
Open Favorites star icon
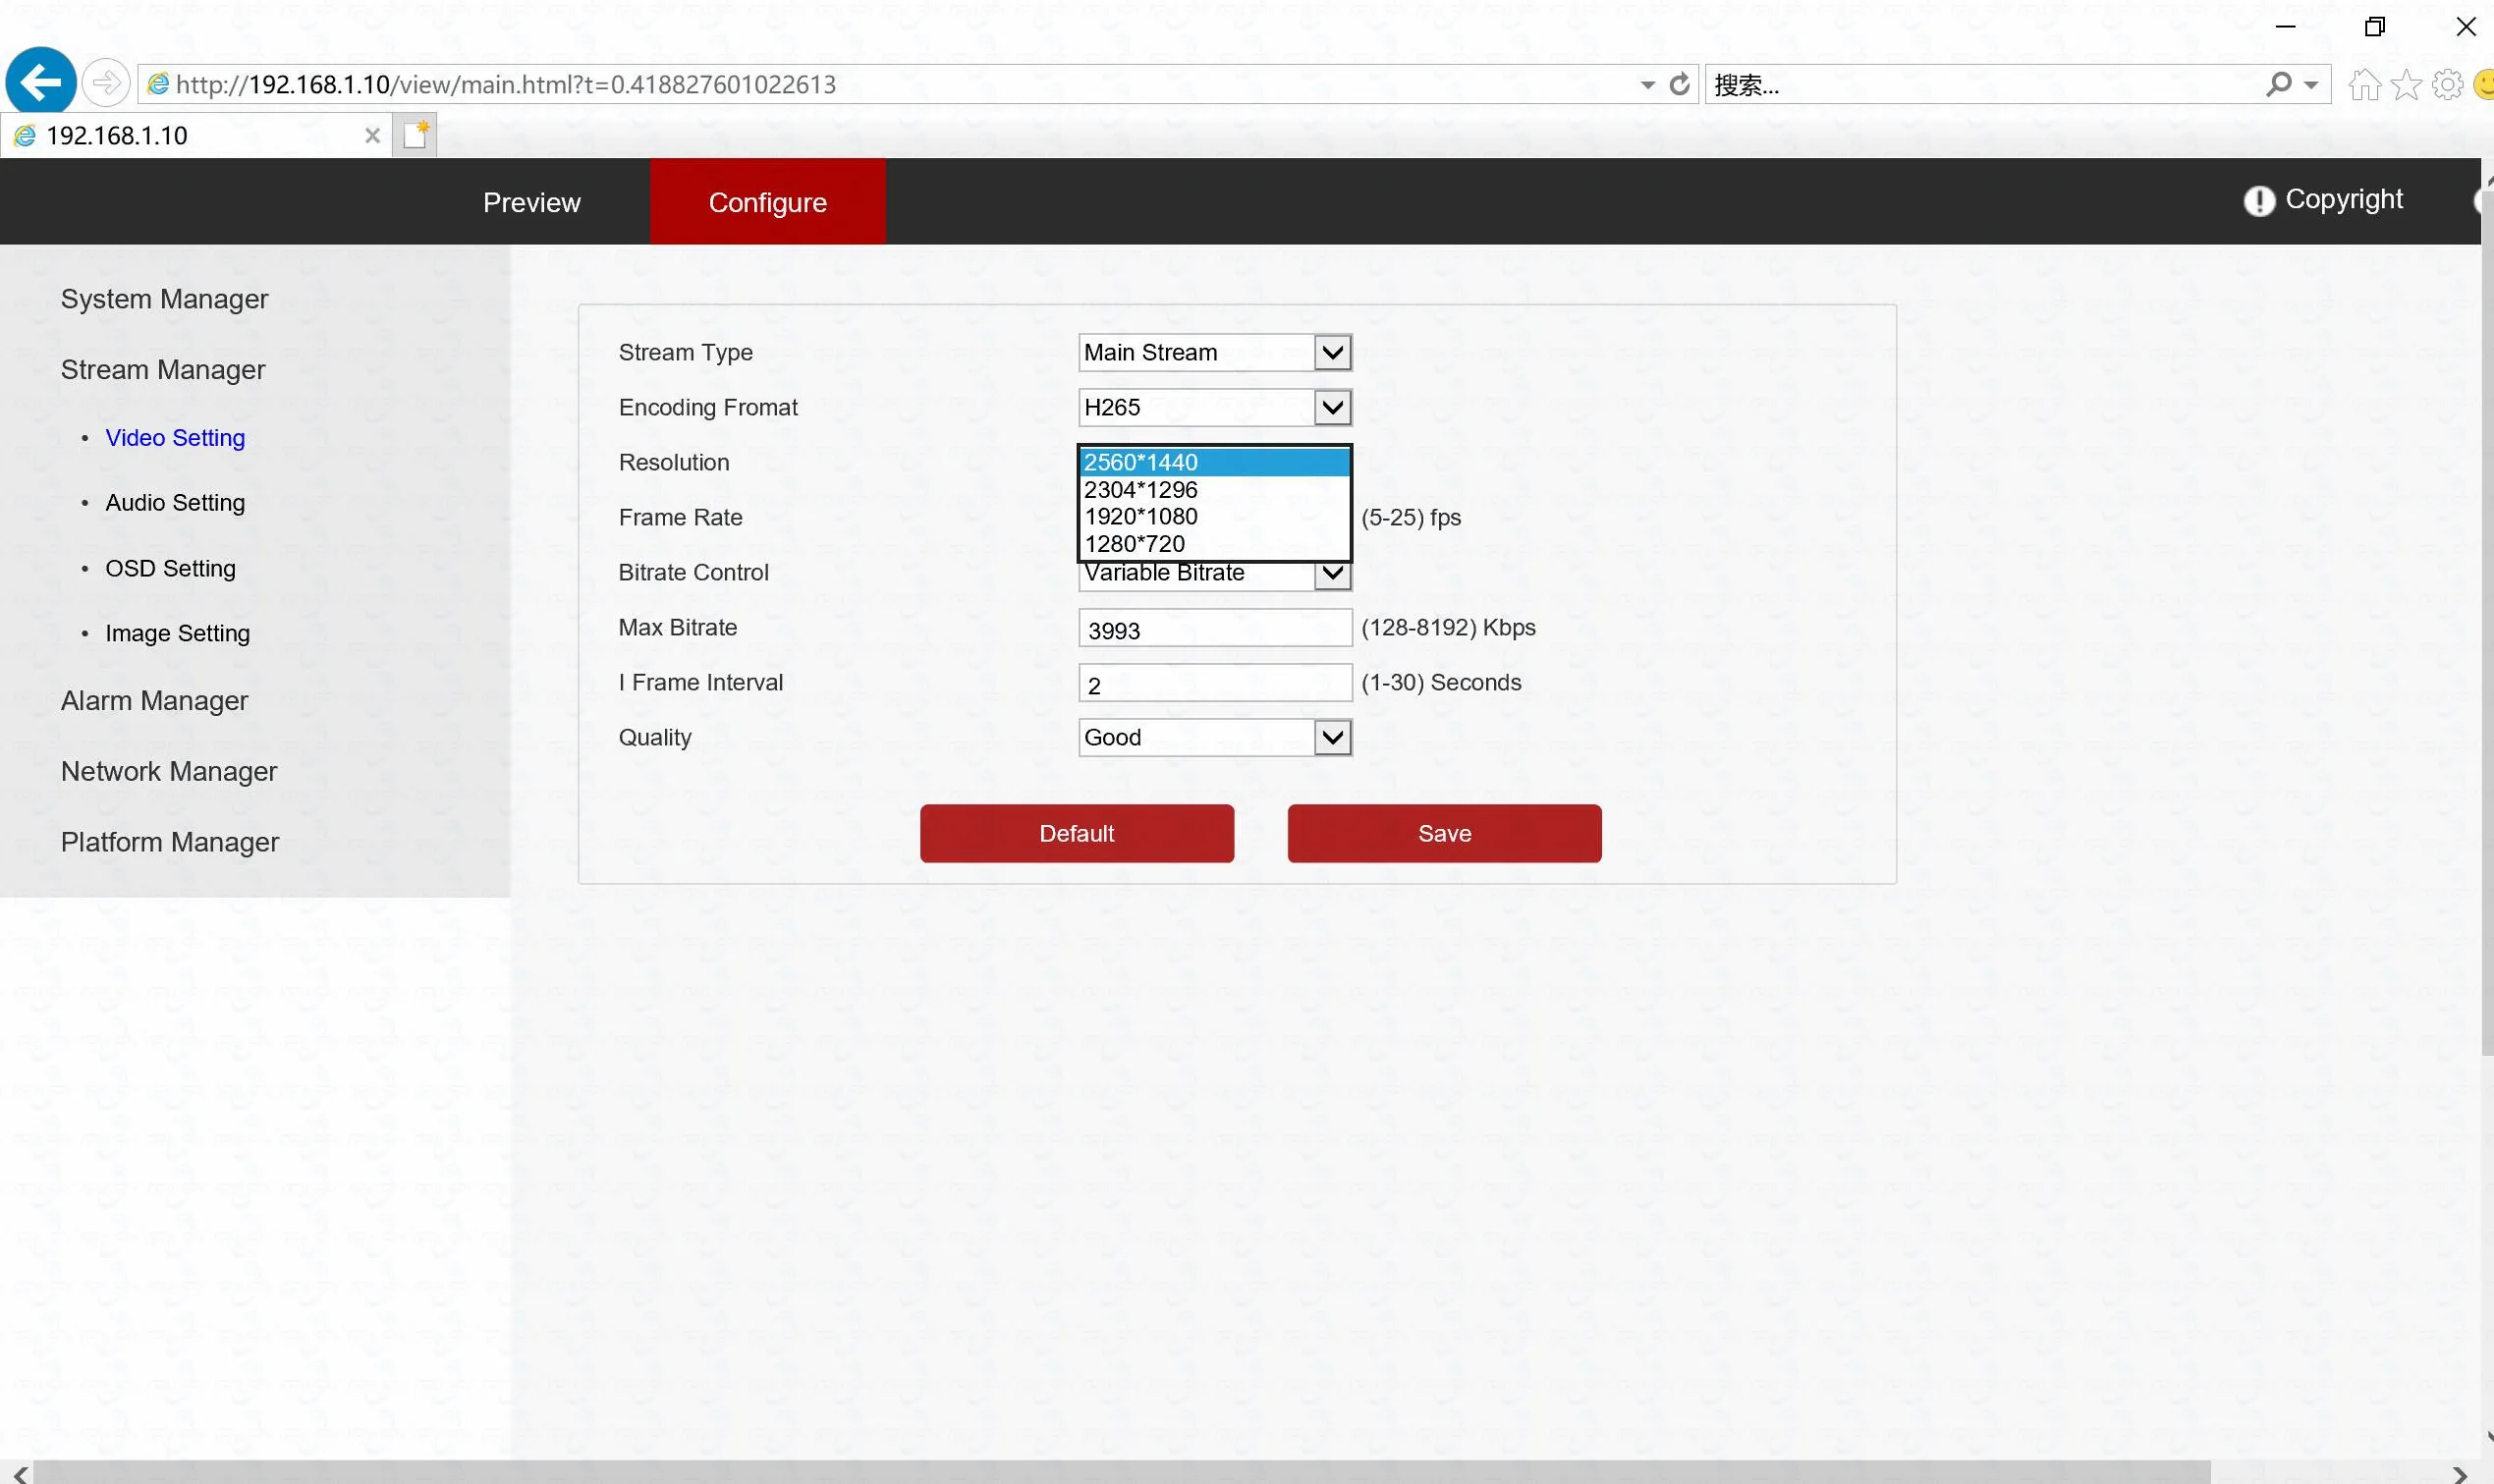click(x=2406, y=85)
